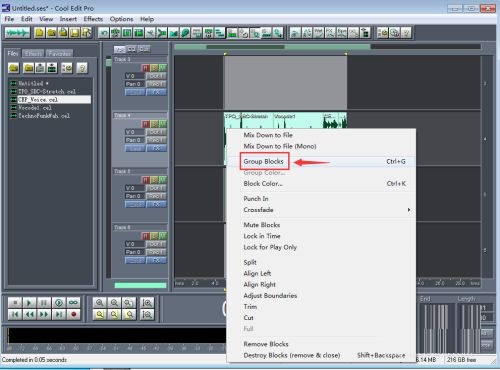Click the Zoom Out Vertically icon
The width and height of the screenshot is (500, 370).
coord(147,314)
